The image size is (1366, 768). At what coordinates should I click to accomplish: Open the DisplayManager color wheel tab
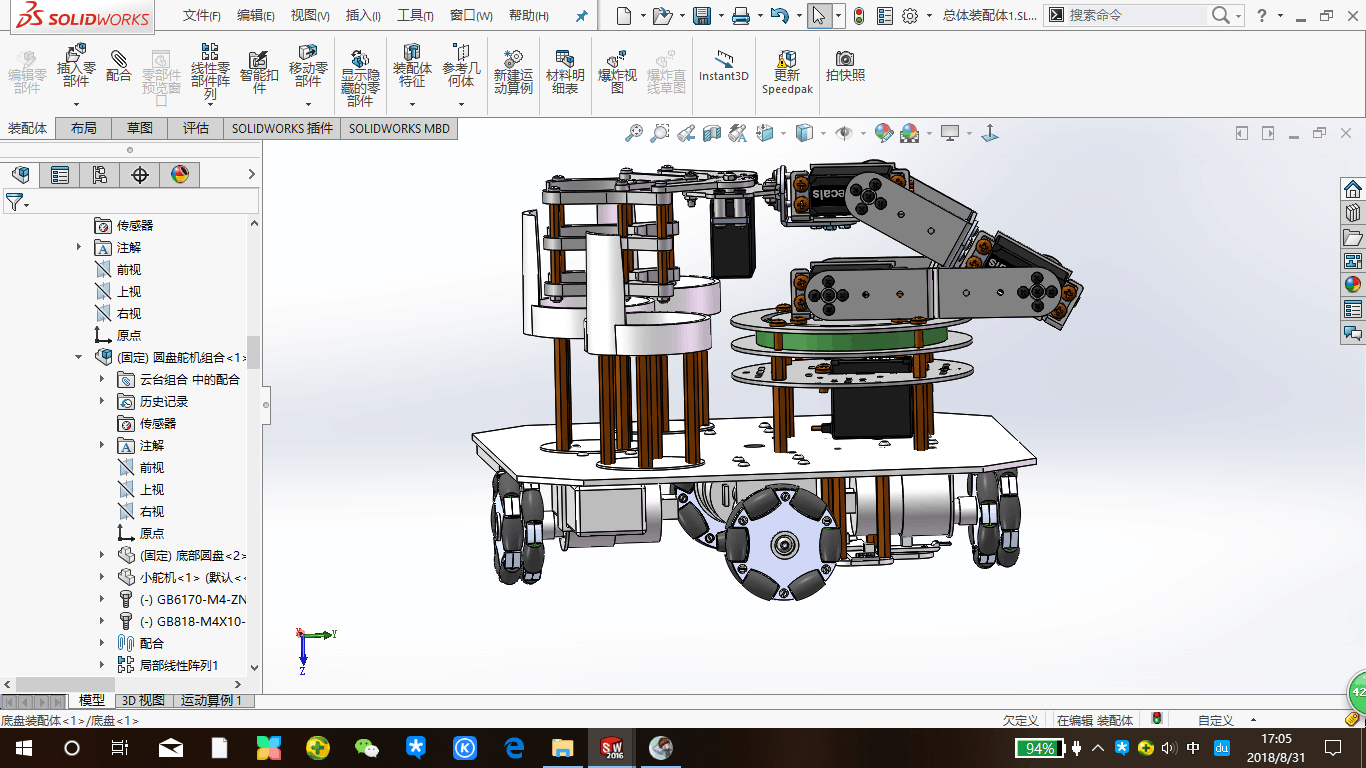point(180,175)
